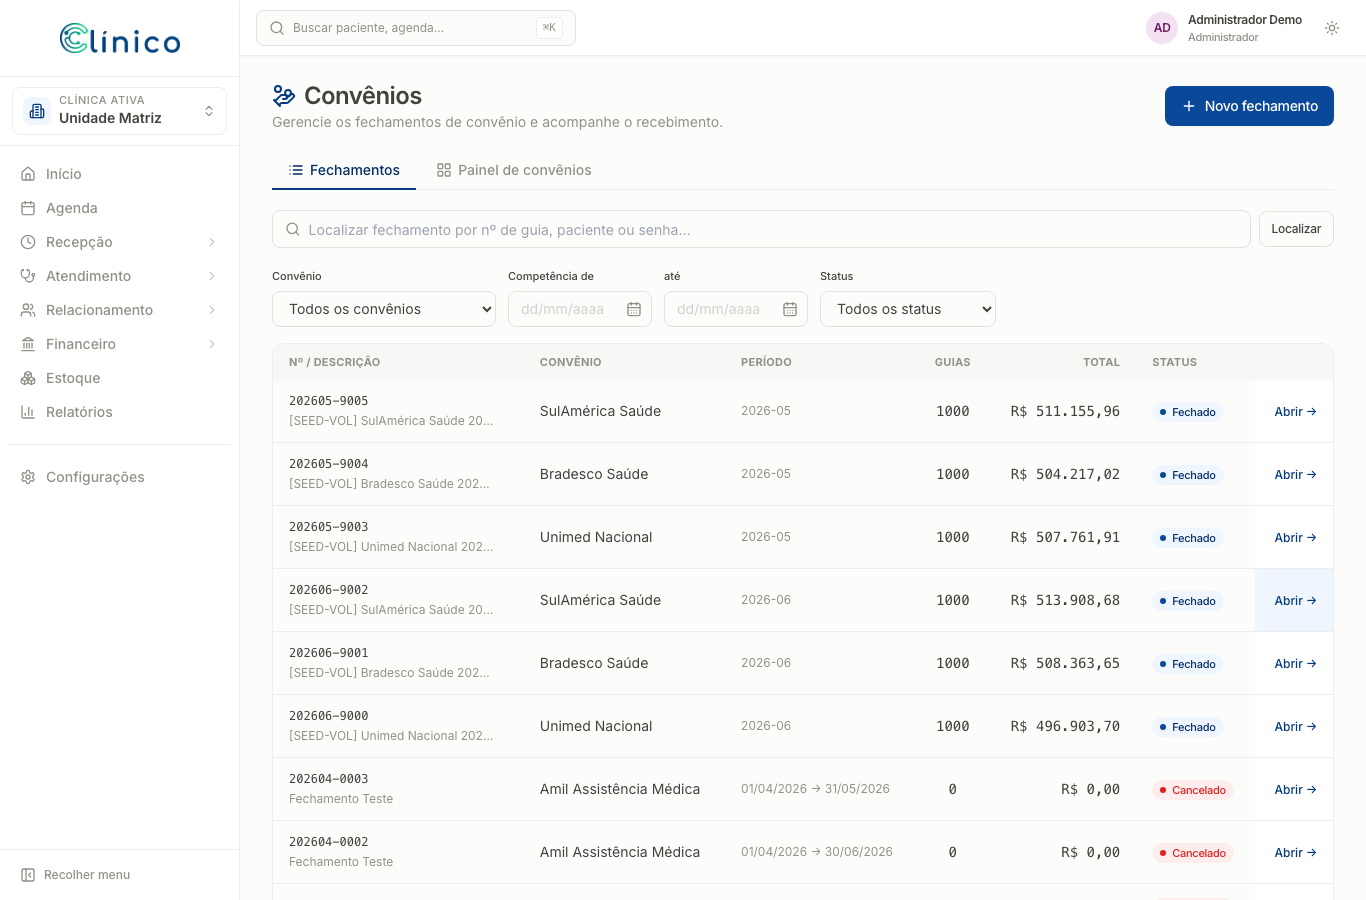Open fechamento 202605-9003 via Abrir
Screen dimensions: 1366x900
1295,538
